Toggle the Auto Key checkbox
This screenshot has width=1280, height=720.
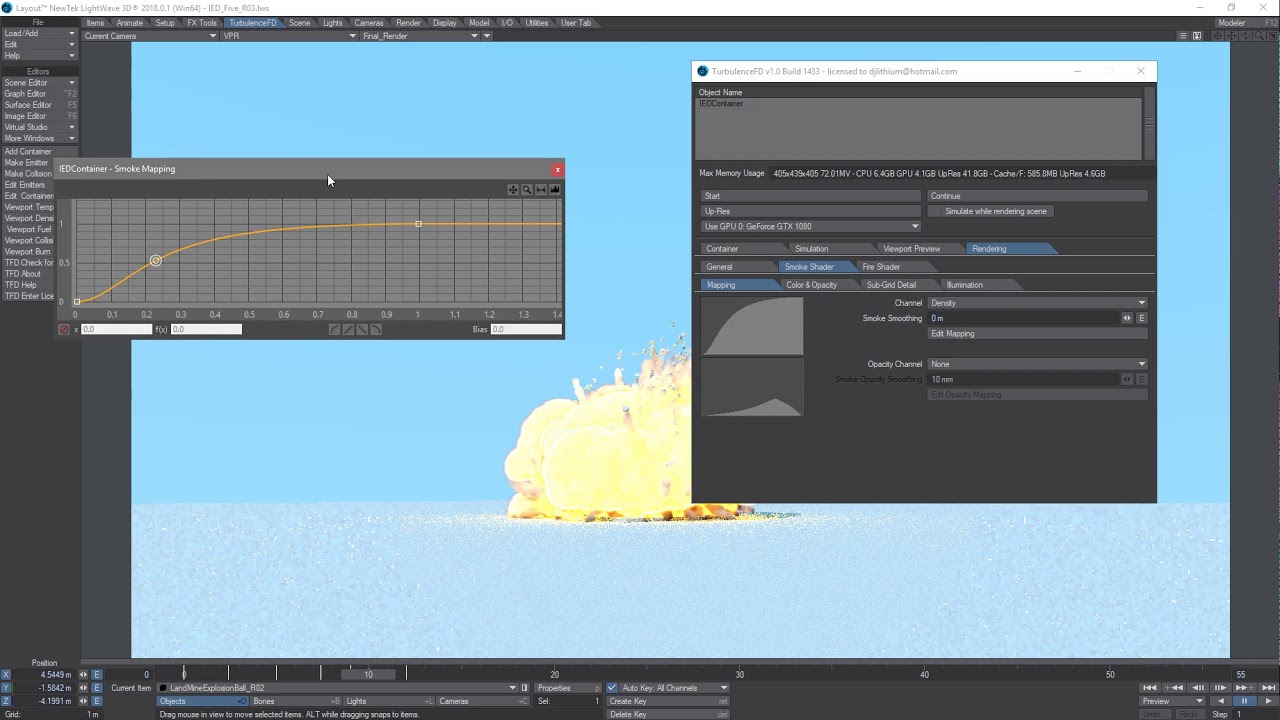(612, 688)
